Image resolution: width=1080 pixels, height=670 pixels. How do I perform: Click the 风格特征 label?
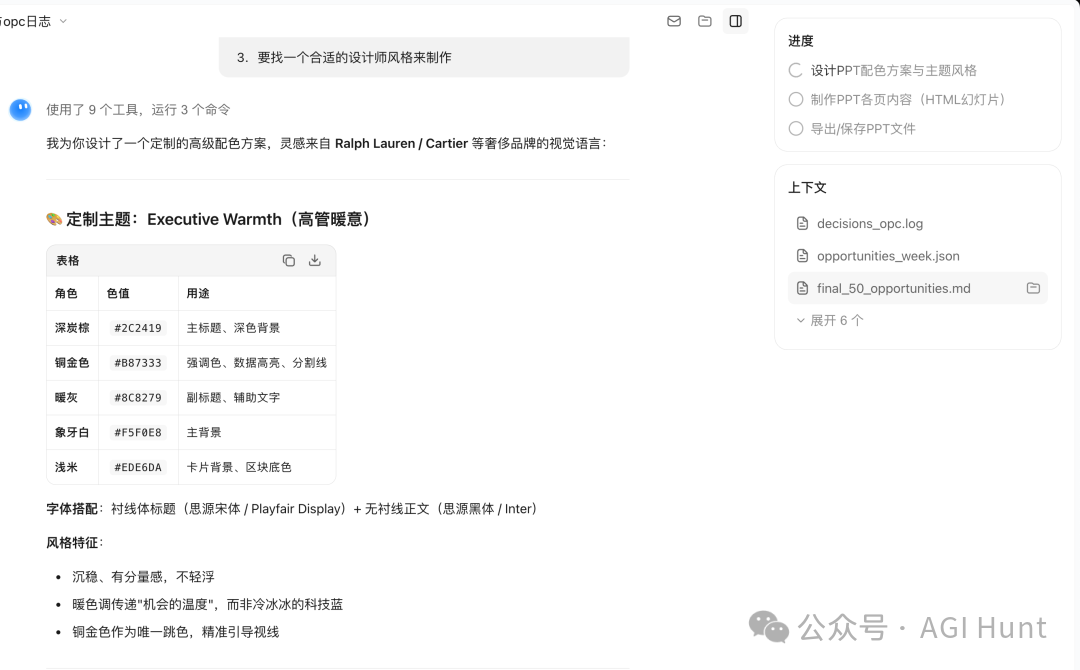pyautogui.click(x=74, y=543)
